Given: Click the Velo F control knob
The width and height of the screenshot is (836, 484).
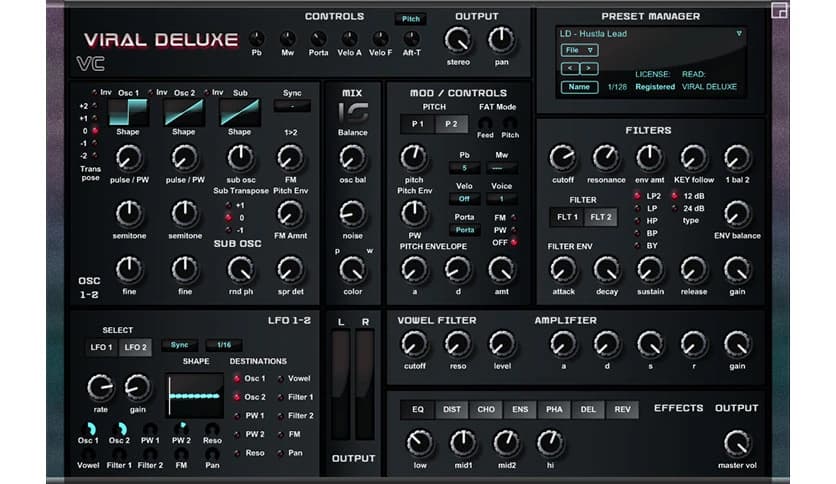Looking at the screenshot, I should (380, 39).
